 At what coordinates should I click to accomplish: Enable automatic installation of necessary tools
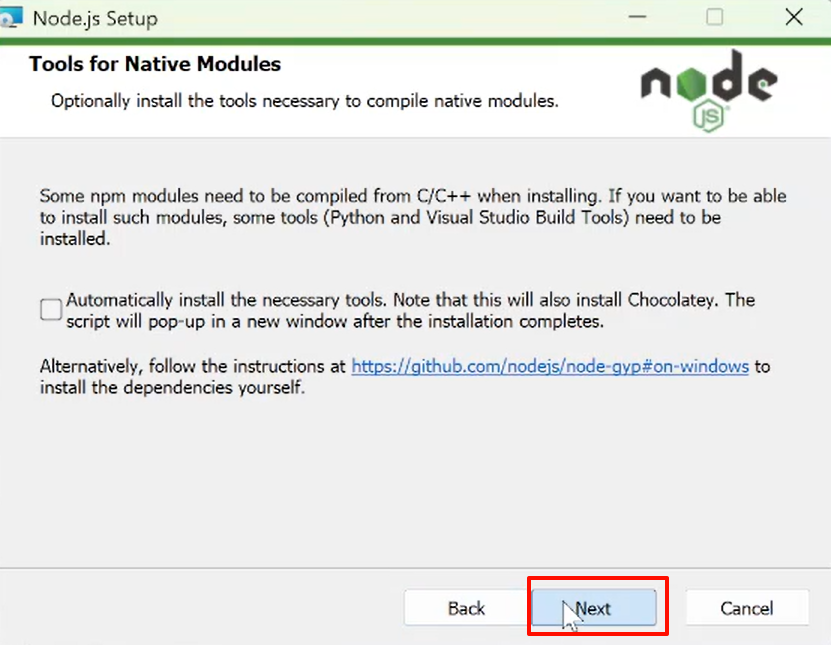[51, 310]
